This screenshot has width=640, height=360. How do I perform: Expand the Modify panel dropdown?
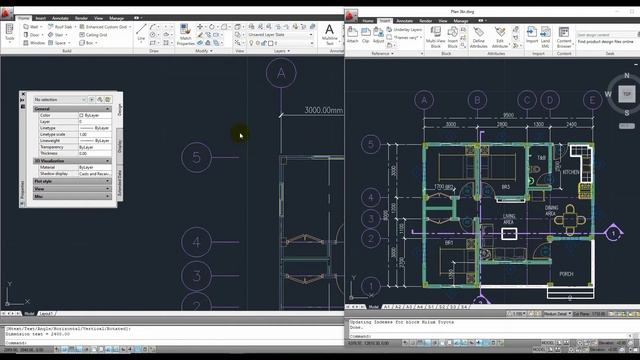(204, 51)
